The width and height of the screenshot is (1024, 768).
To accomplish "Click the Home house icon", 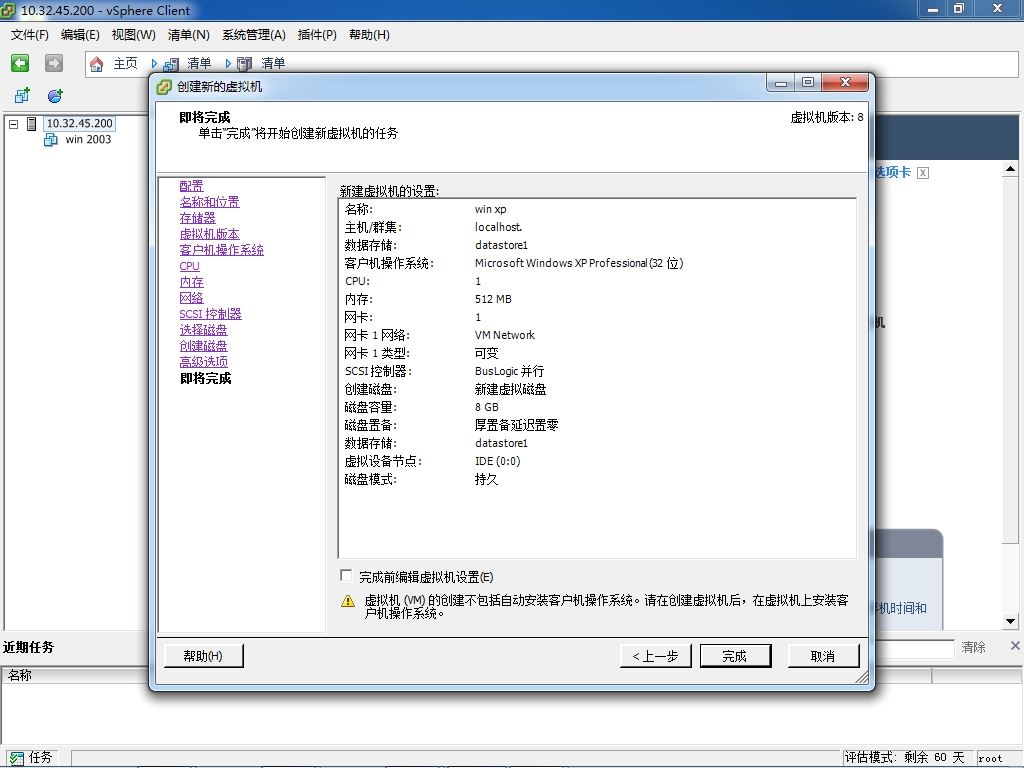I will 97,63.
